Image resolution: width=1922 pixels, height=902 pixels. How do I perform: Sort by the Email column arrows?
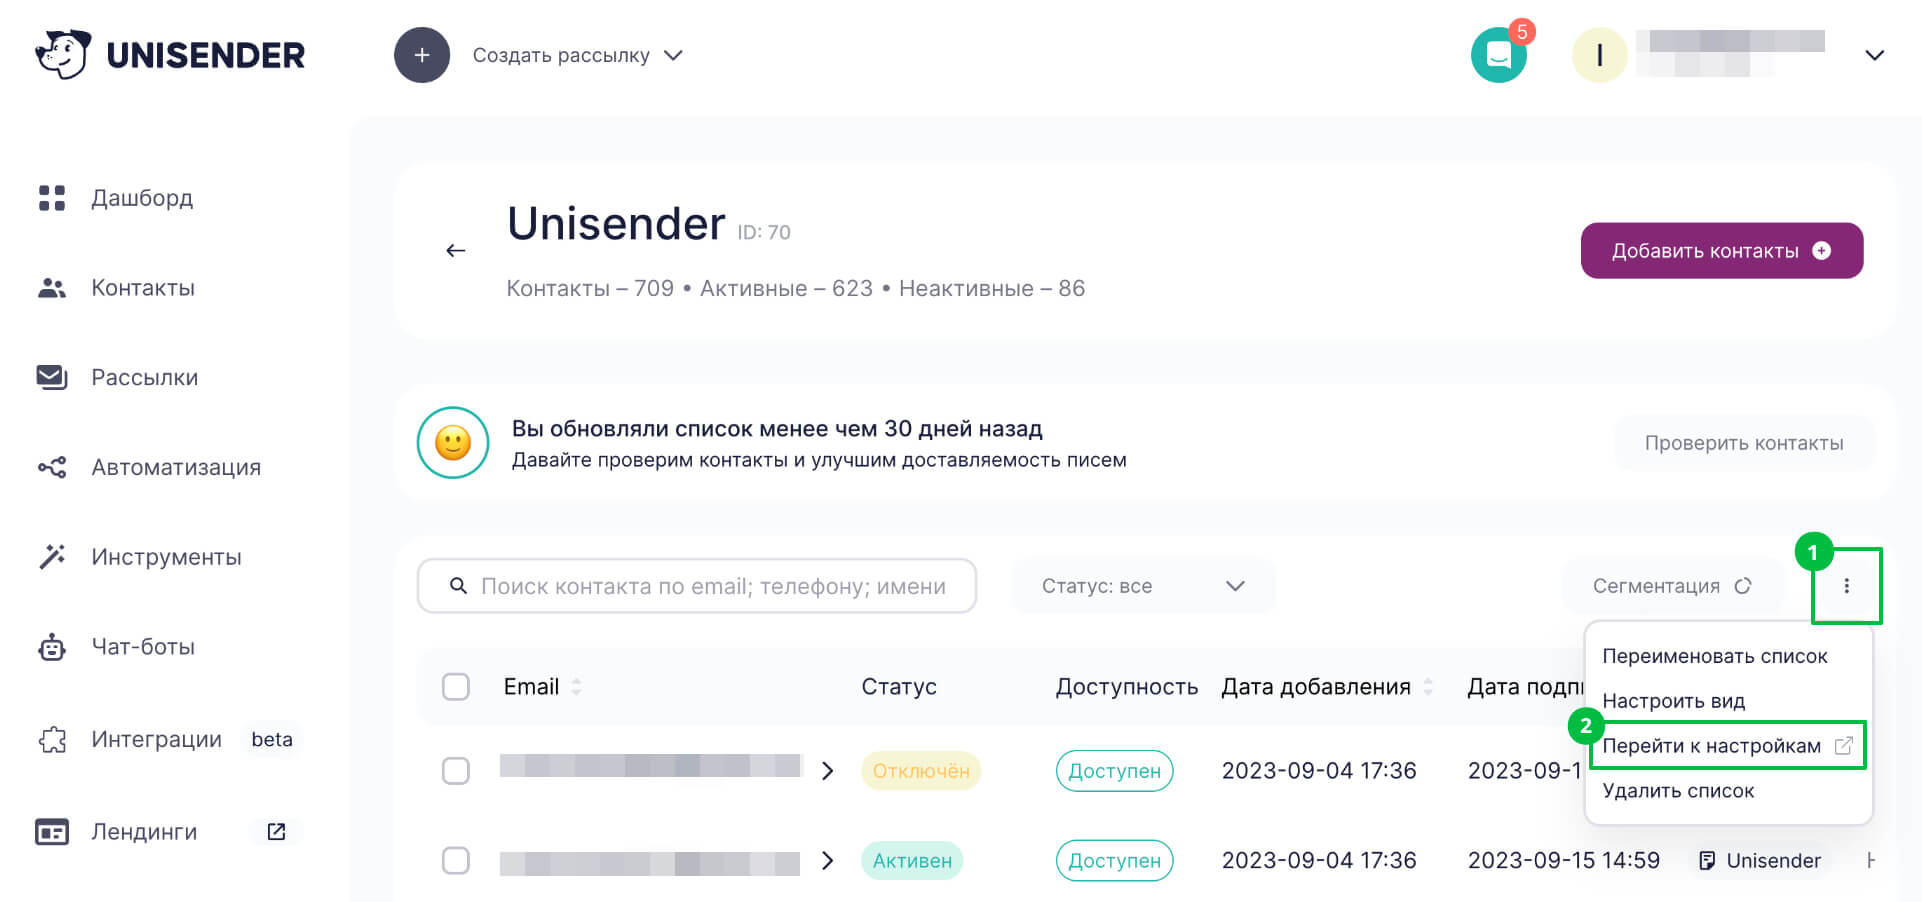pos(576,687)
